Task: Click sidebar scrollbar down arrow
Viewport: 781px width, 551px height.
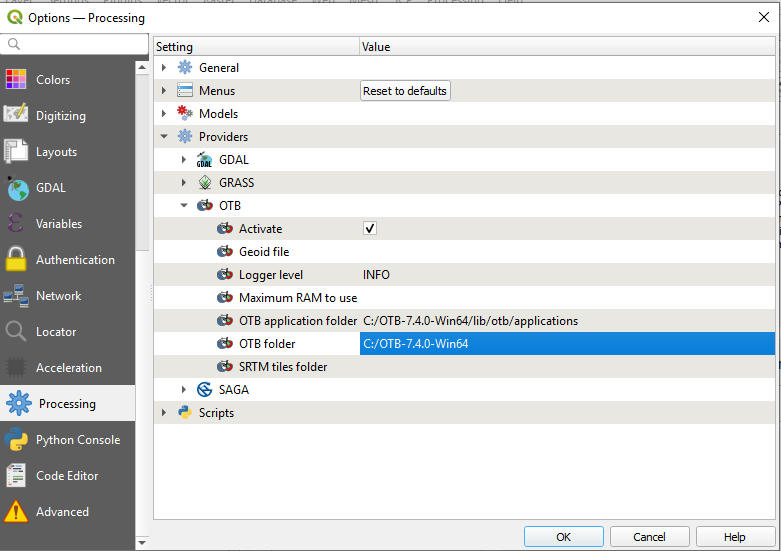Action: (x=142, y=543)
